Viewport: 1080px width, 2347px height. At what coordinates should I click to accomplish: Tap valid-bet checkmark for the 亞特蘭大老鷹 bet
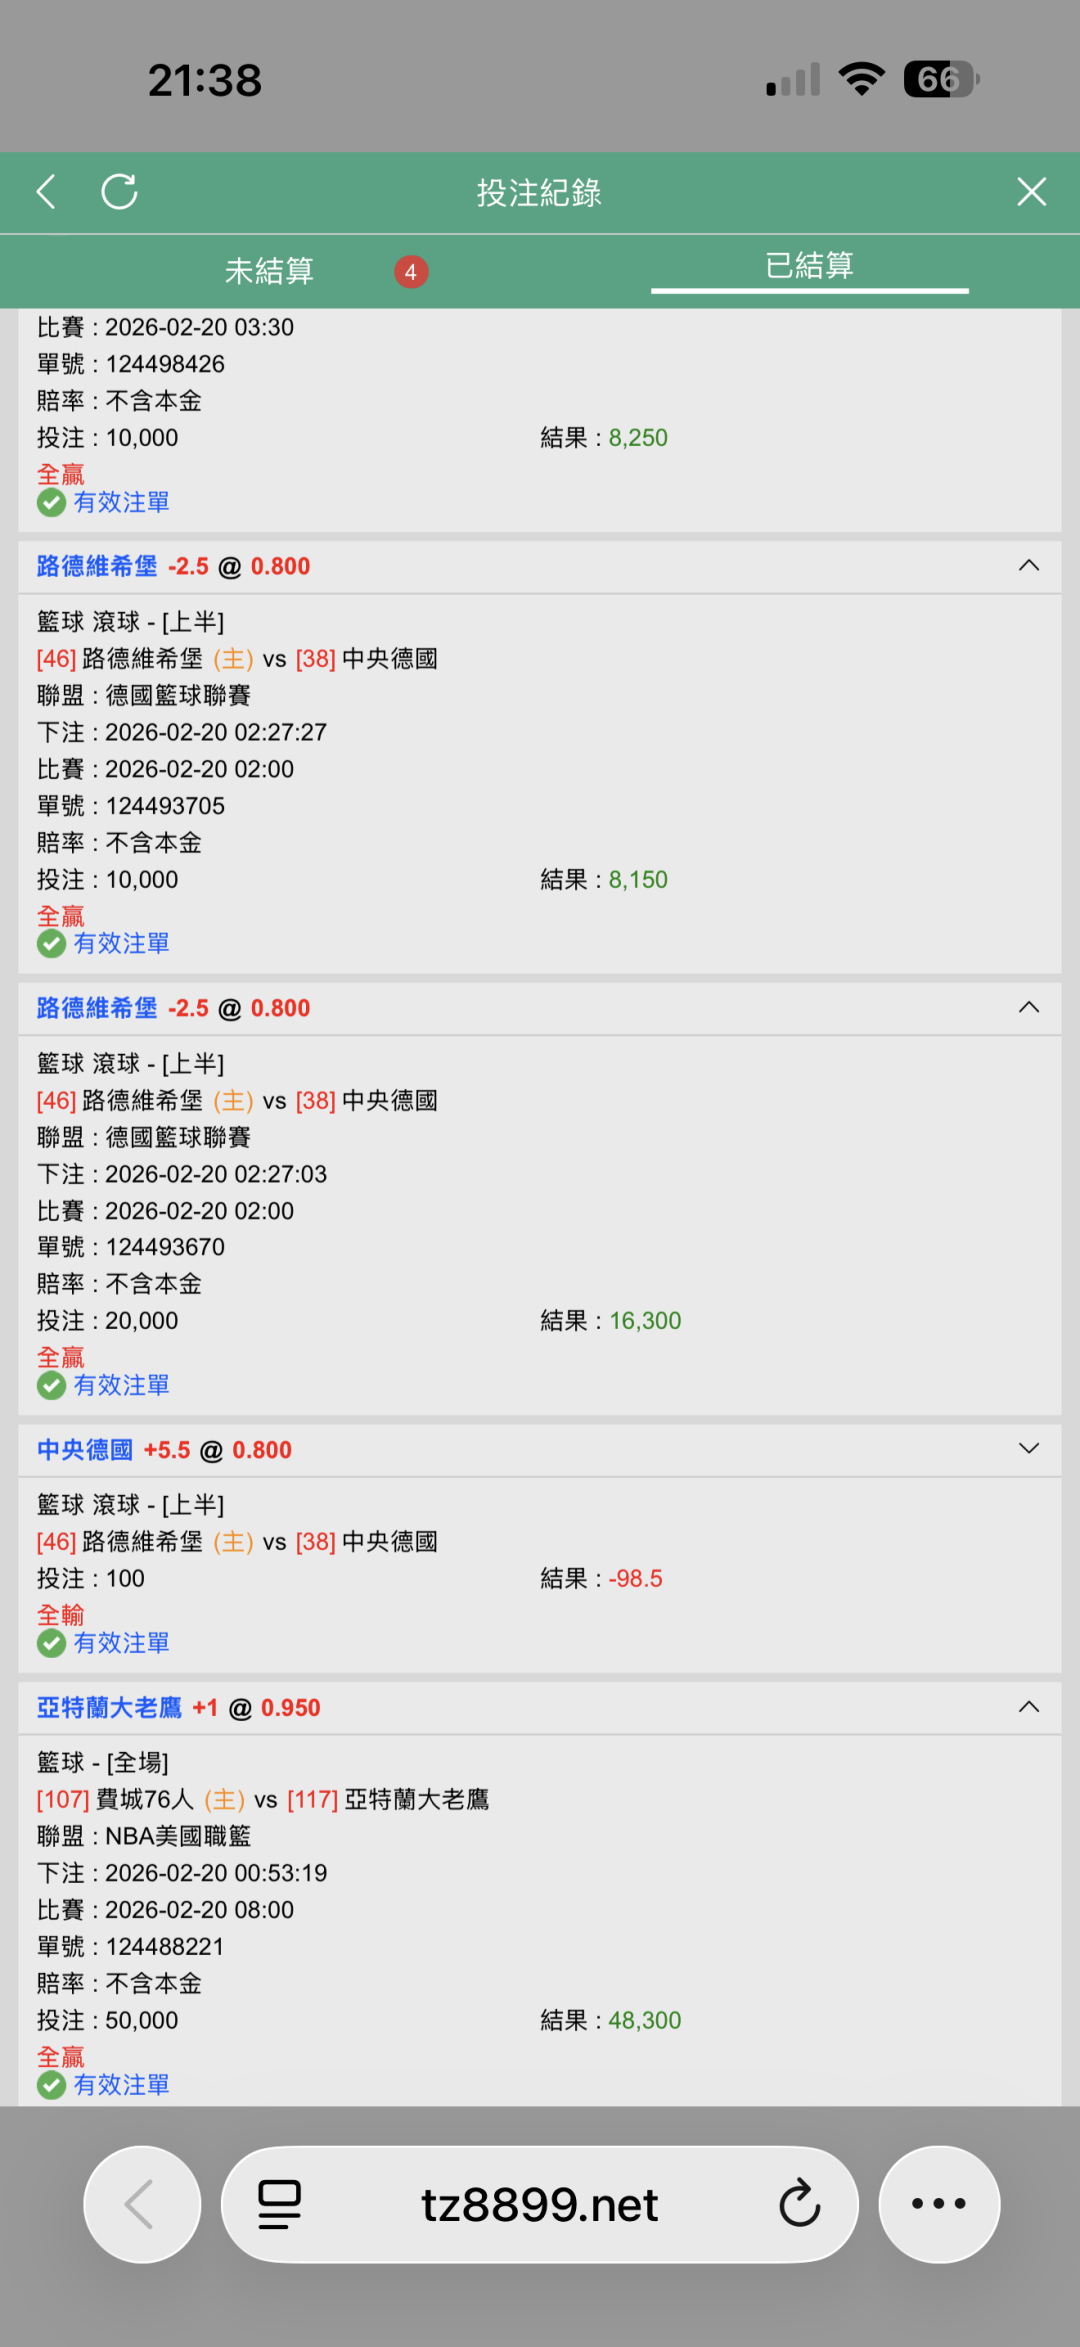[52, 2085]
